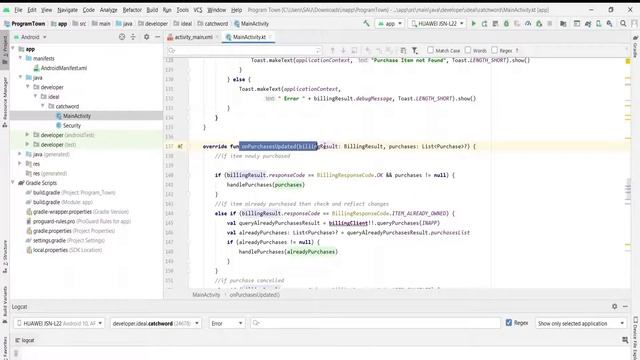Open AndroidManifest.xml in the project tree
Screen dimensions: 640x360
click(x=60, y=68)
